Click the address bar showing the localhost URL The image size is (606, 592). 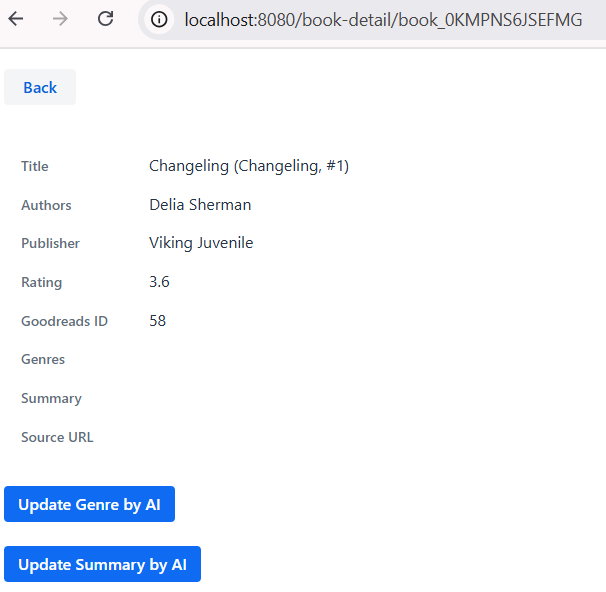tap(382, 19)
